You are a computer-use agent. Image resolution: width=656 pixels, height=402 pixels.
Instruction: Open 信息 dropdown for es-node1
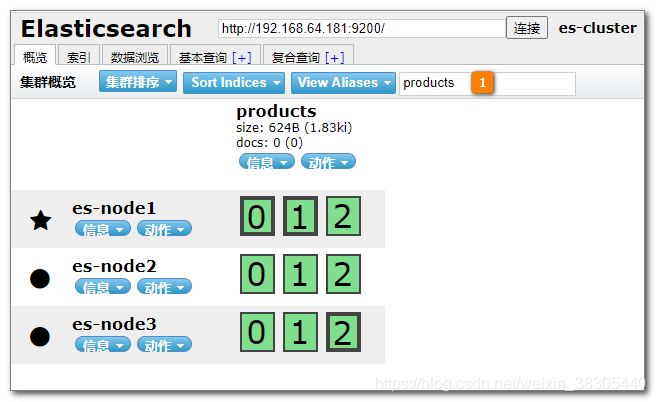point(103,229)
